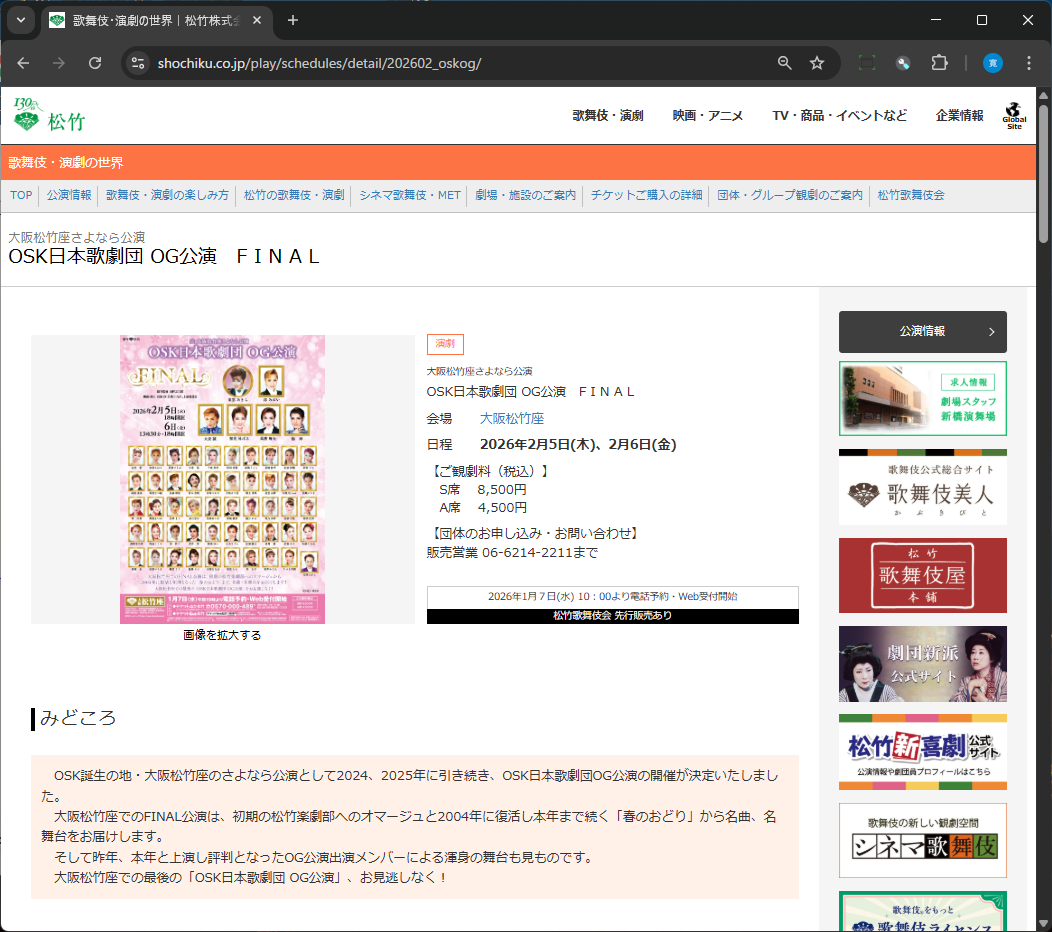Screen dimensions: 1052x932
Task: Click the 大阪松竹座 venue link
Action: pos(512,419)
